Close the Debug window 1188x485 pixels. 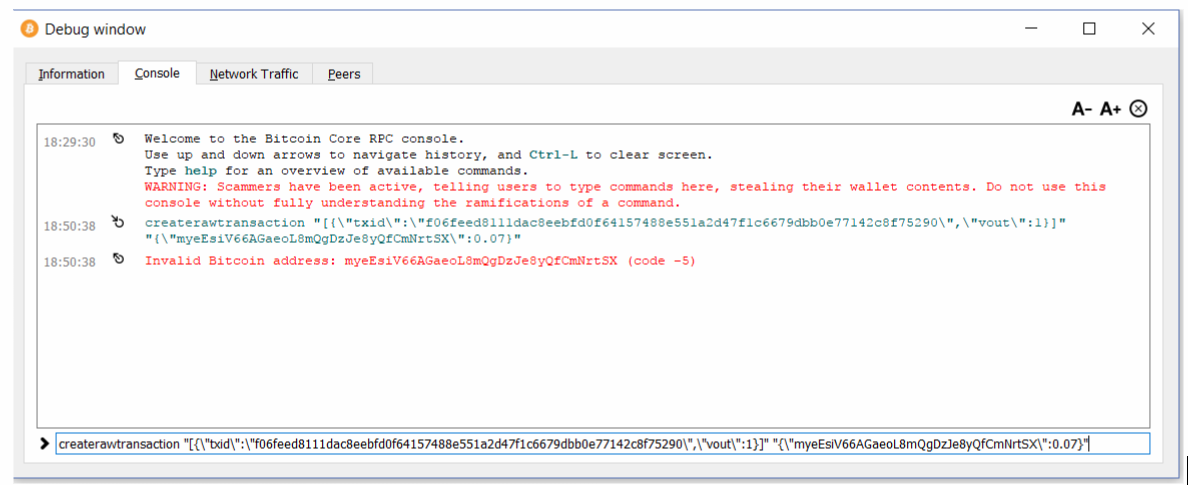click(x=1148, y=29)
